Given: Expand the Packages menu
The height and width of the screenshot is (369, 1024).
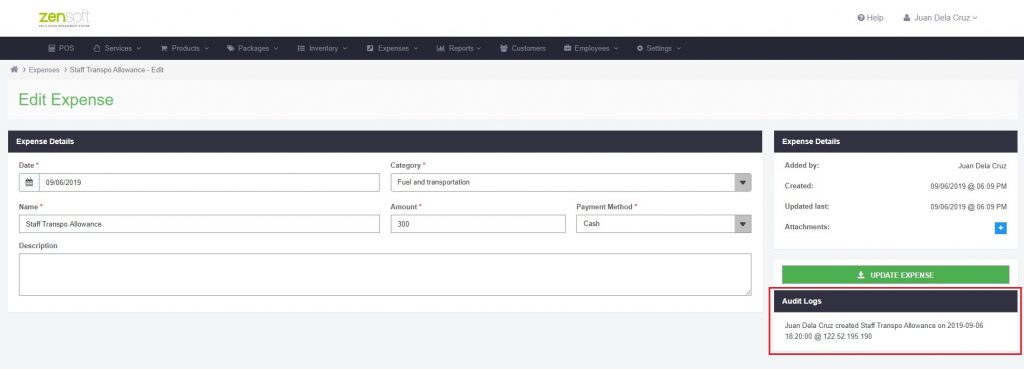Looking at the screenshot, I should [x=253, y=48].
